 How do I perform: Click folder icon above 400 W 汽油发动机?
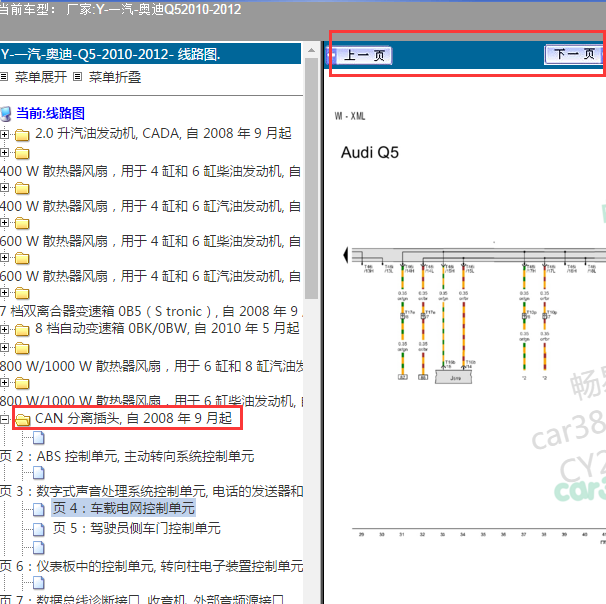(22, 188)
